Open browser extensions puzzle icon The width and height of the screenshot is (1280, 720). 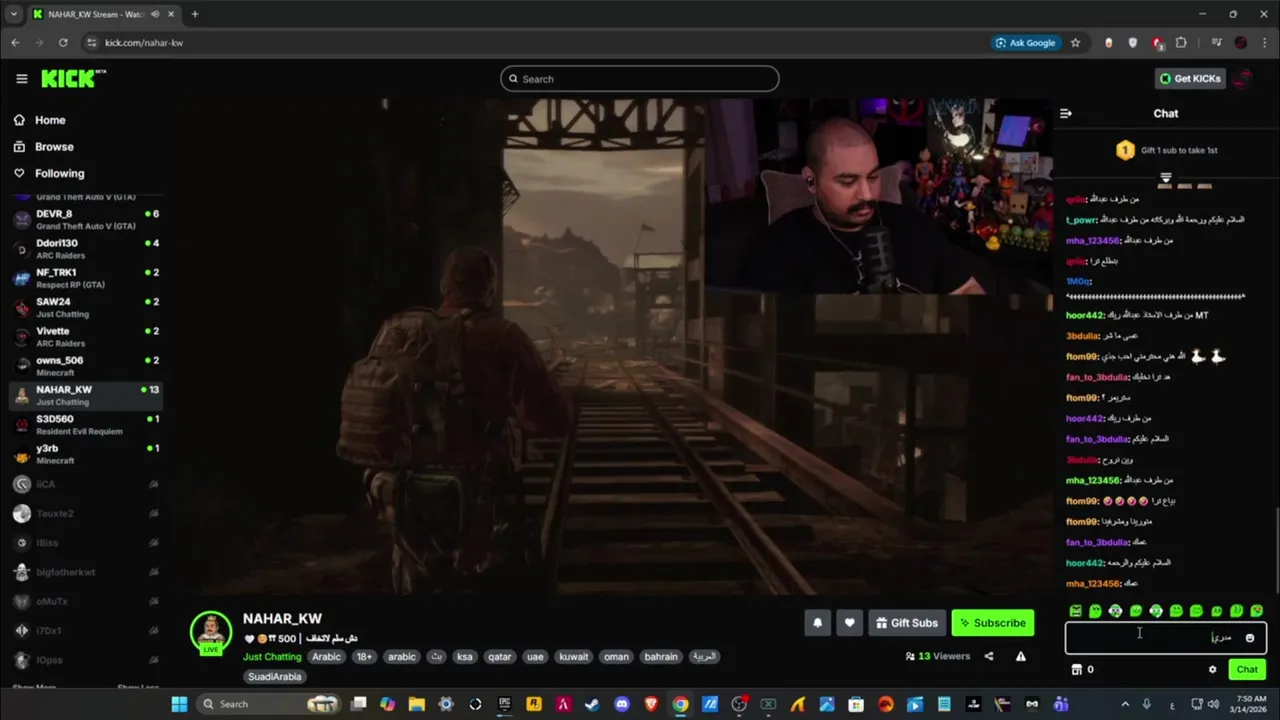pyautogui.click(x=1182, y=43)
